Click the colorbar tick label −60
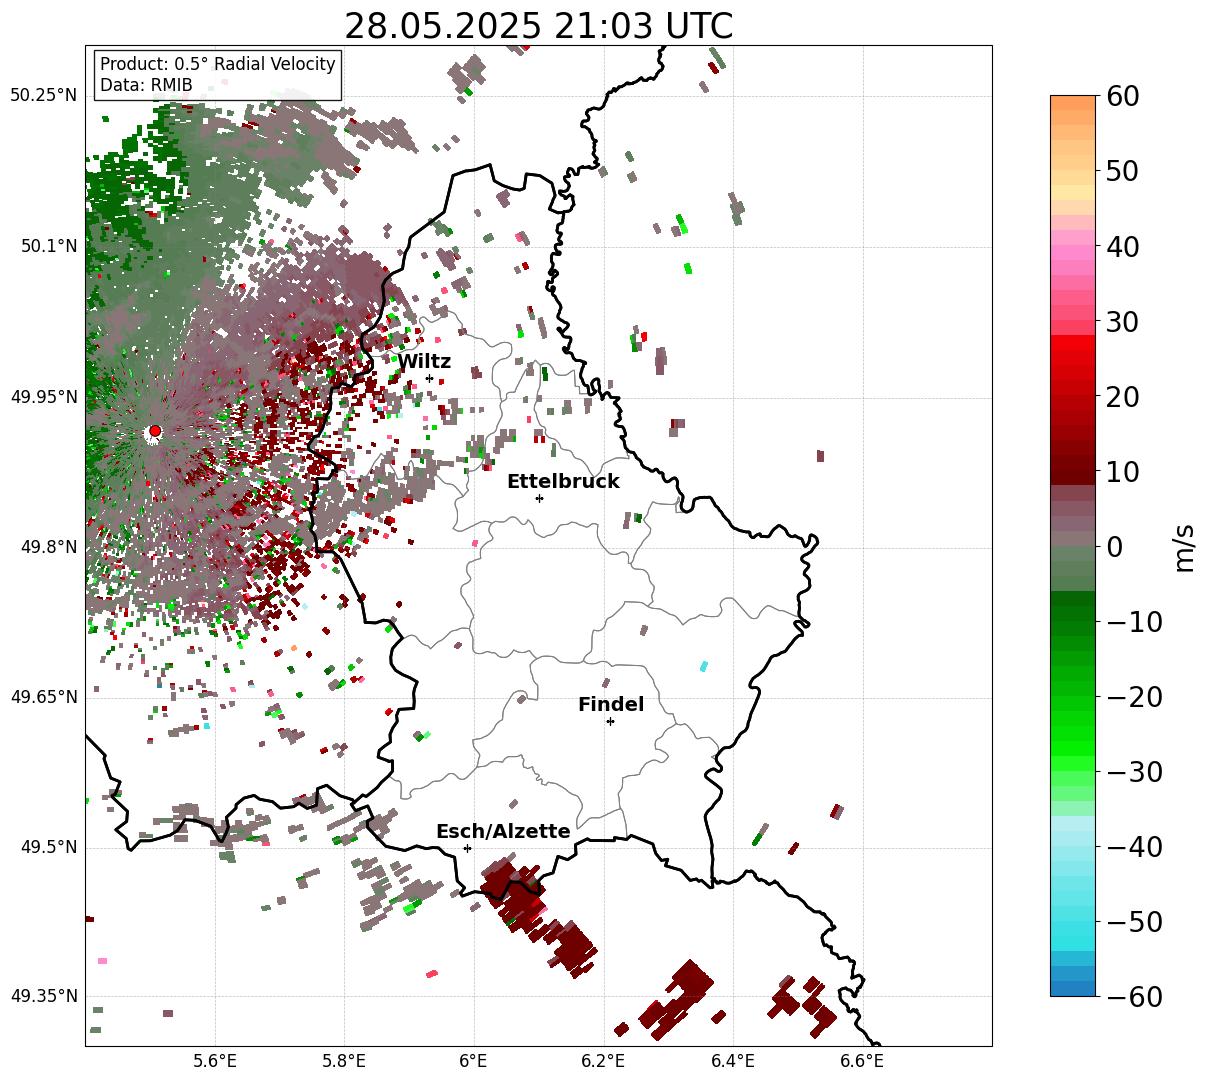The width and height of the screenshot is (1207, 1081). 1135,997
